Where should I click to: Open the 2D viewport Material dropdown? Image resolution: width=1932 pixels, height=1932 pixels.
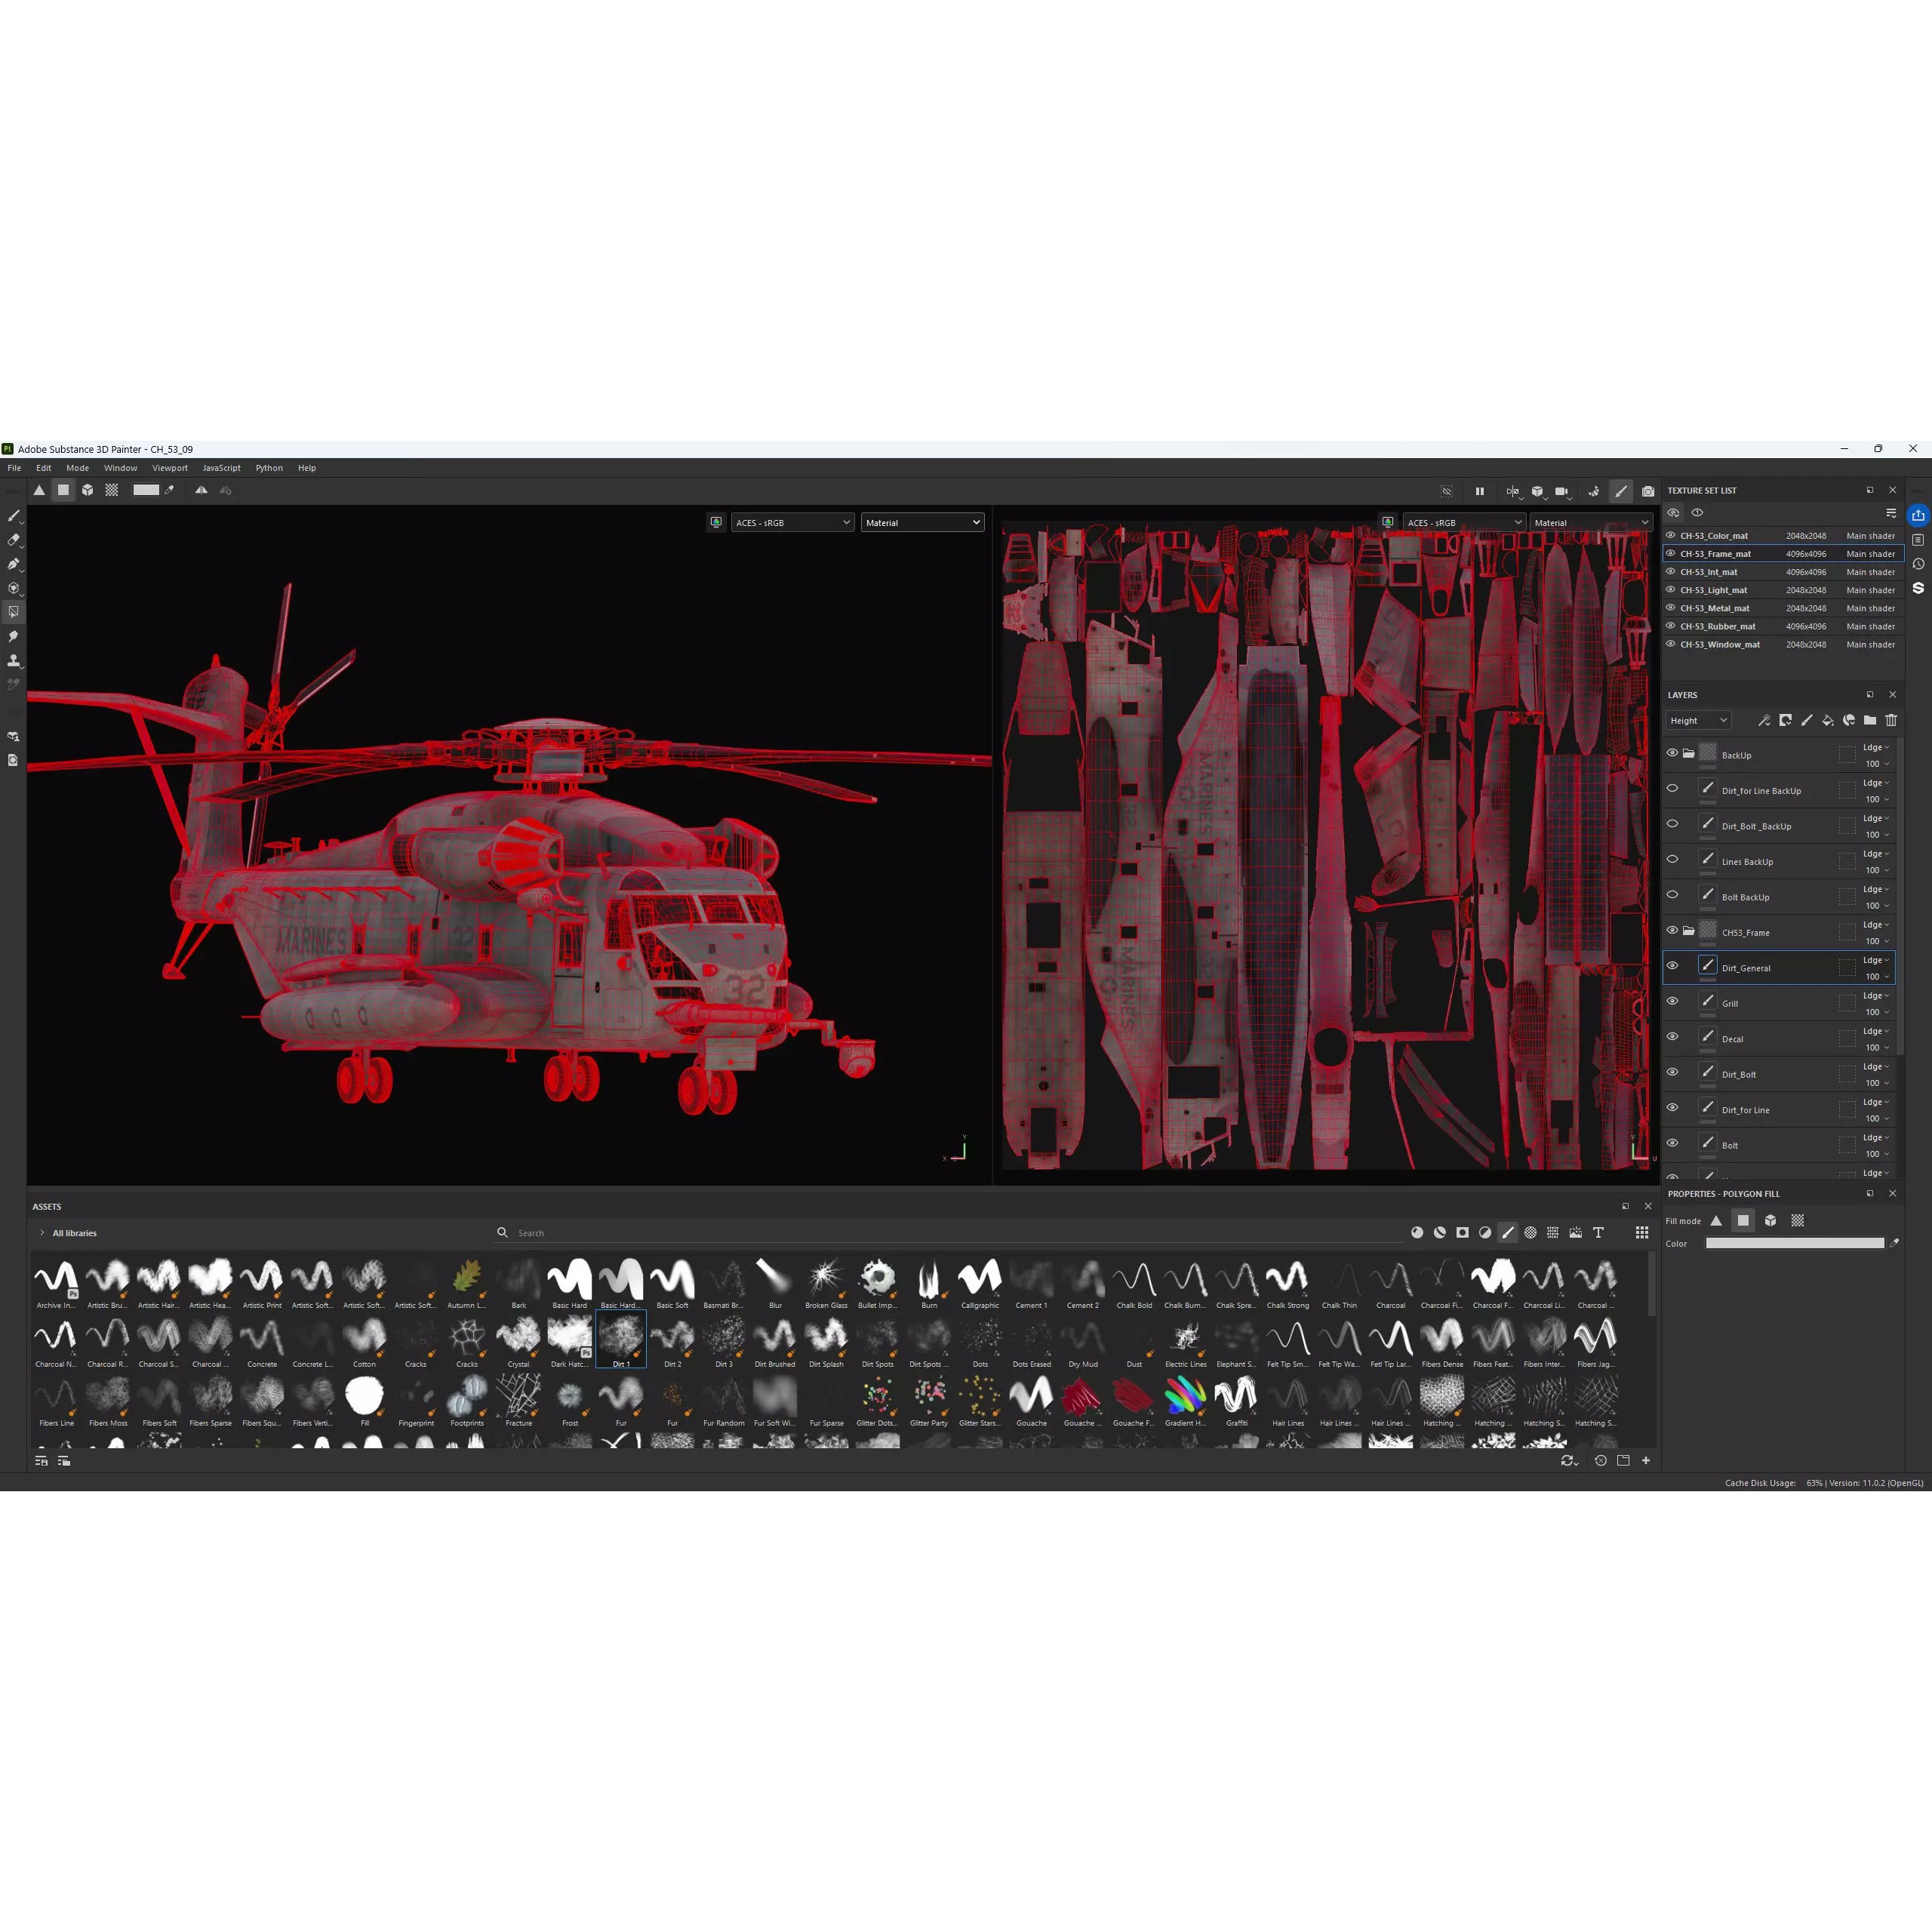[x=1592, y=522]
